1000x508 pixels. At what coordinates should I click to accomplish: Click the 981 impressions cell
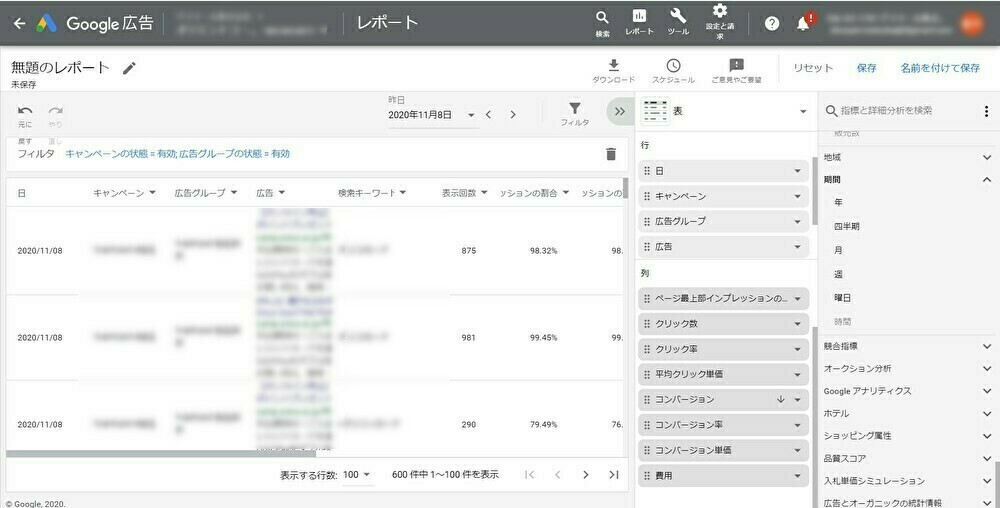coord(469,338)
